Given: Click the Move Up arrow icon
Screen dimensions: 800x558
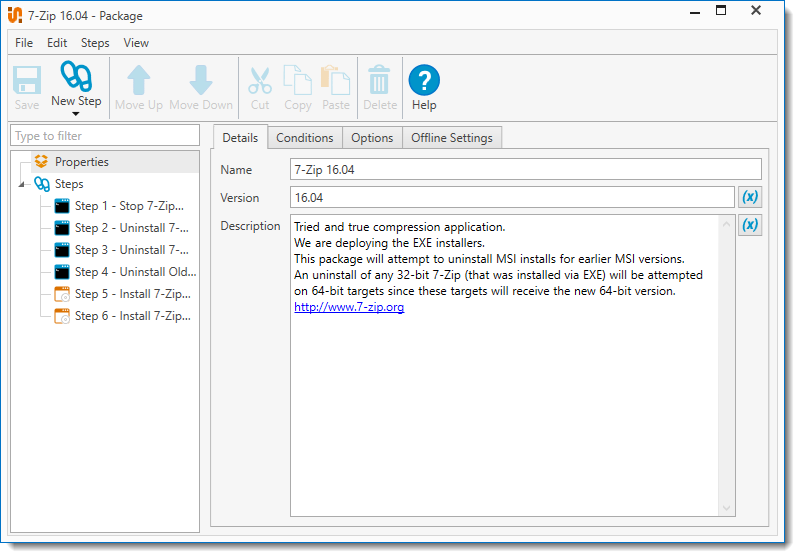Looking at the screenshot, I should 139,80.
